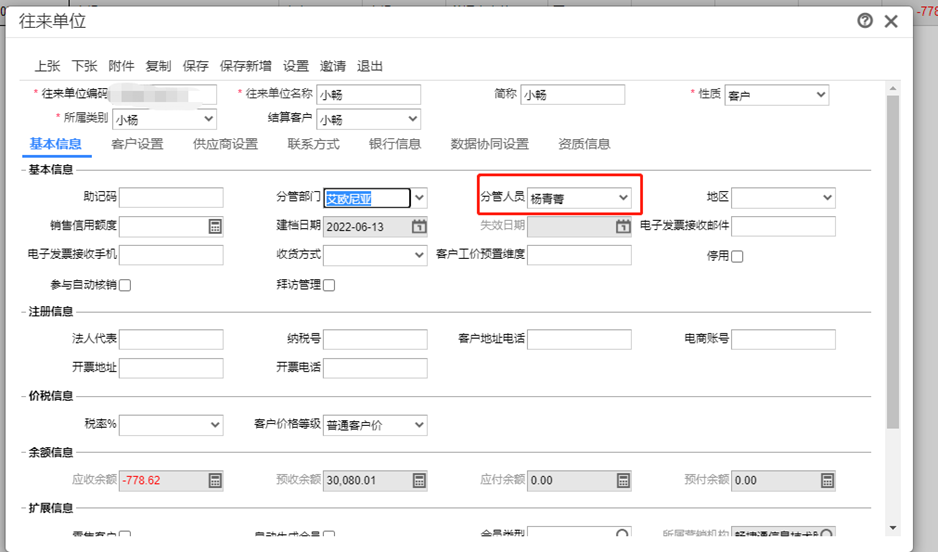Focus the 电商账号 input field
Screen dimensions: 938x552
pos(783,339)
